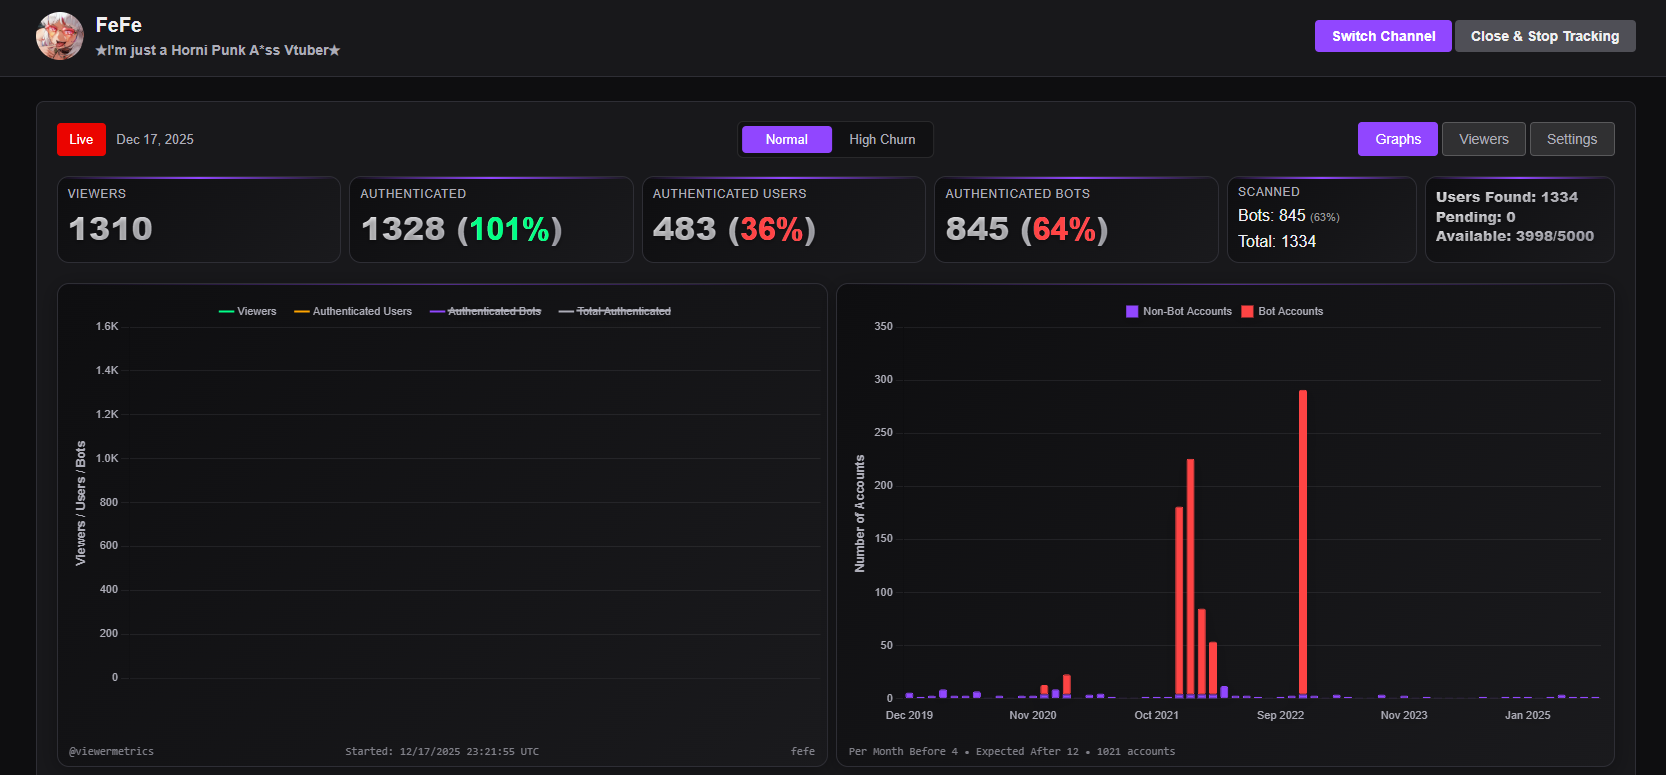Open the Switch Channel button

1383,36
